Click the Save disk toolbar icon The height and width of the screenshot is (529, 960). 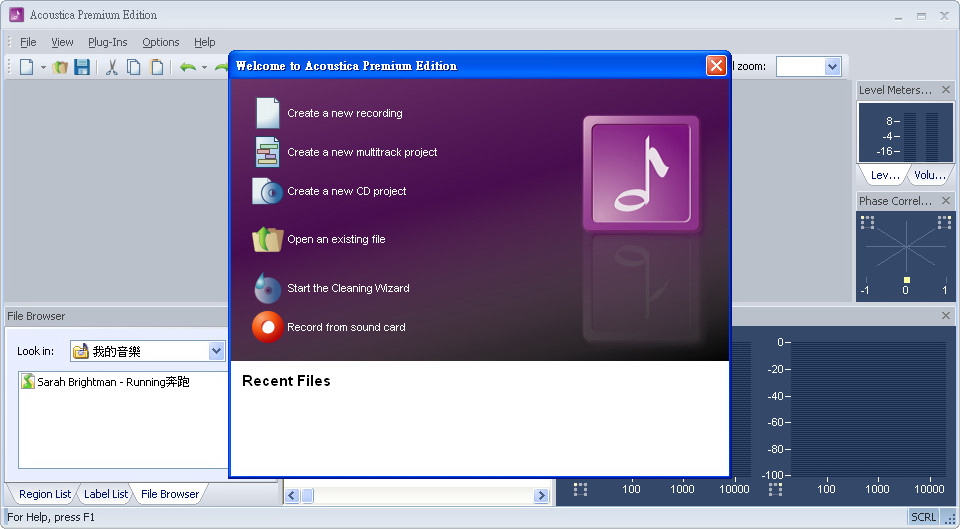point(82,67)
